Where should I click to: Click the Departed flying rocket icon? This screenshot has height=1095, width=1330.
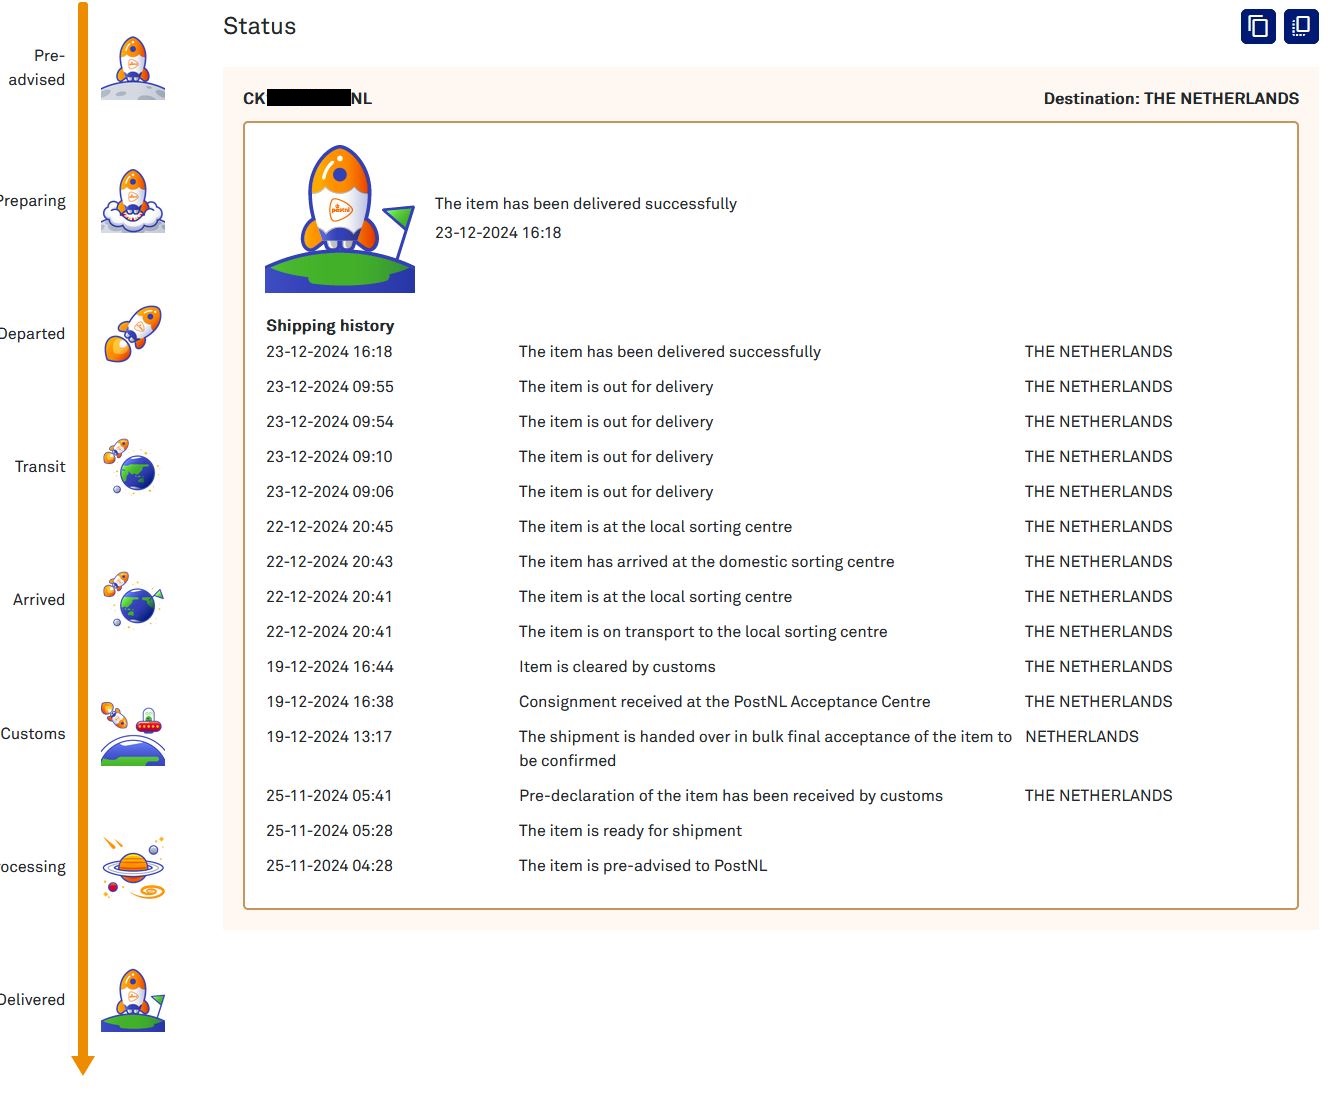tap(133, 334)
